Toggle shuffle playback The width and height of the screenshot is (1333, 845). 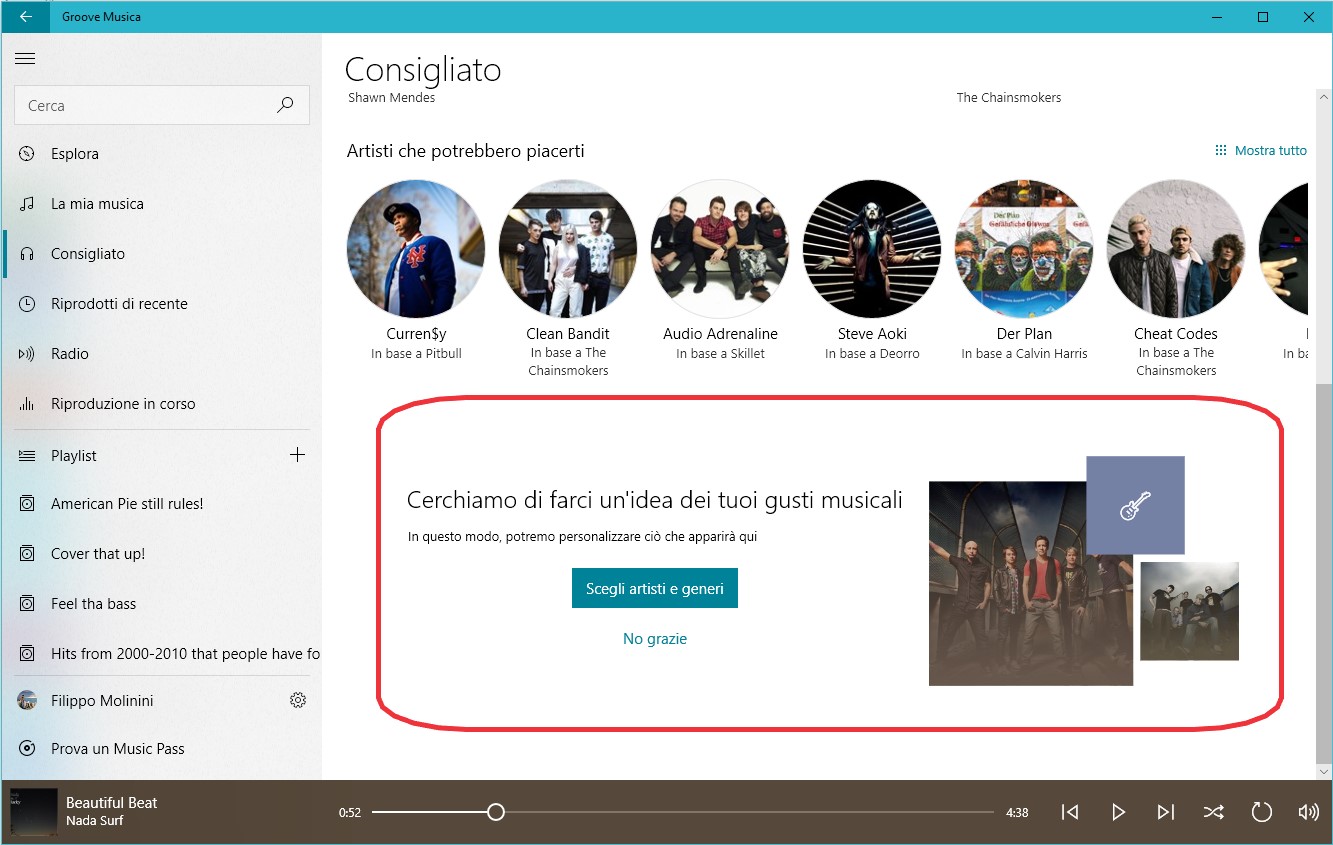point(1213,812)
